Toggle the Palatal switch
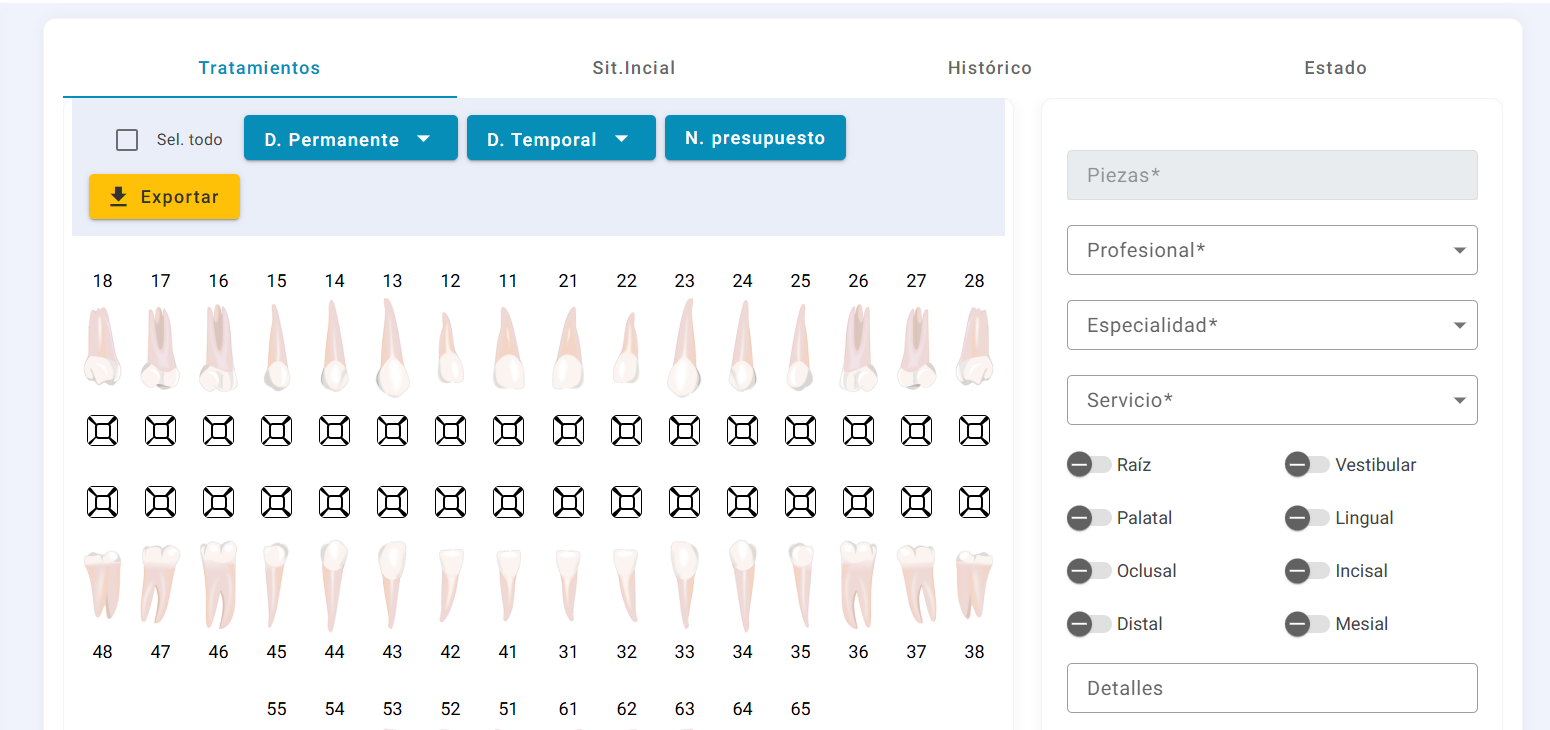Viewport: 1550px width, 730px height. click(x=1089, y=518)
